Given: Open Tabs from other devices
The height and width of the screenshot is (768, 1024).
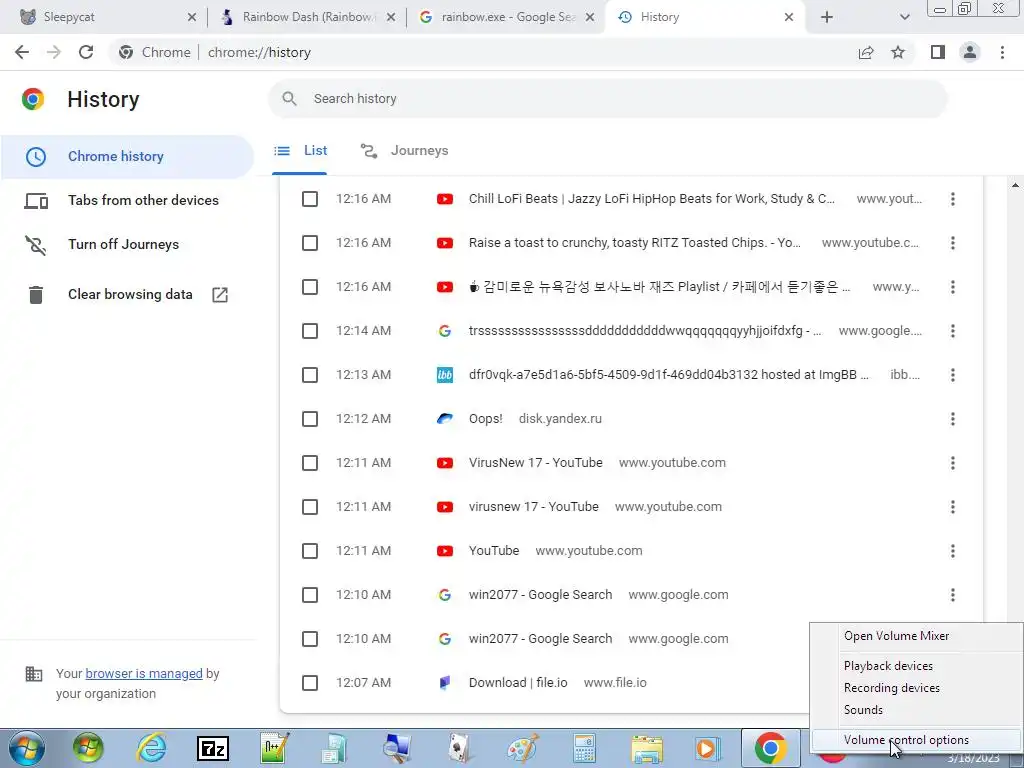Looking at the screenshot, I should click(127, 200).
